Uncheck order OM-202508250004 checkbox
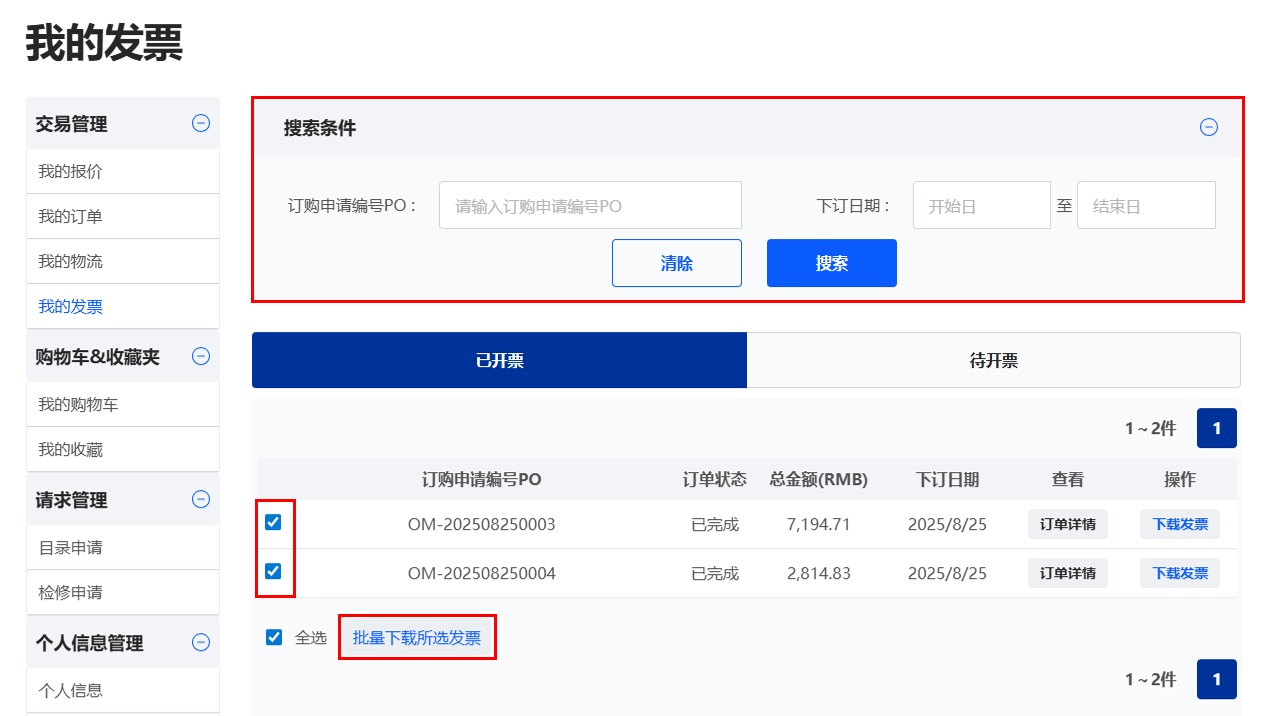 click(273, 571)
